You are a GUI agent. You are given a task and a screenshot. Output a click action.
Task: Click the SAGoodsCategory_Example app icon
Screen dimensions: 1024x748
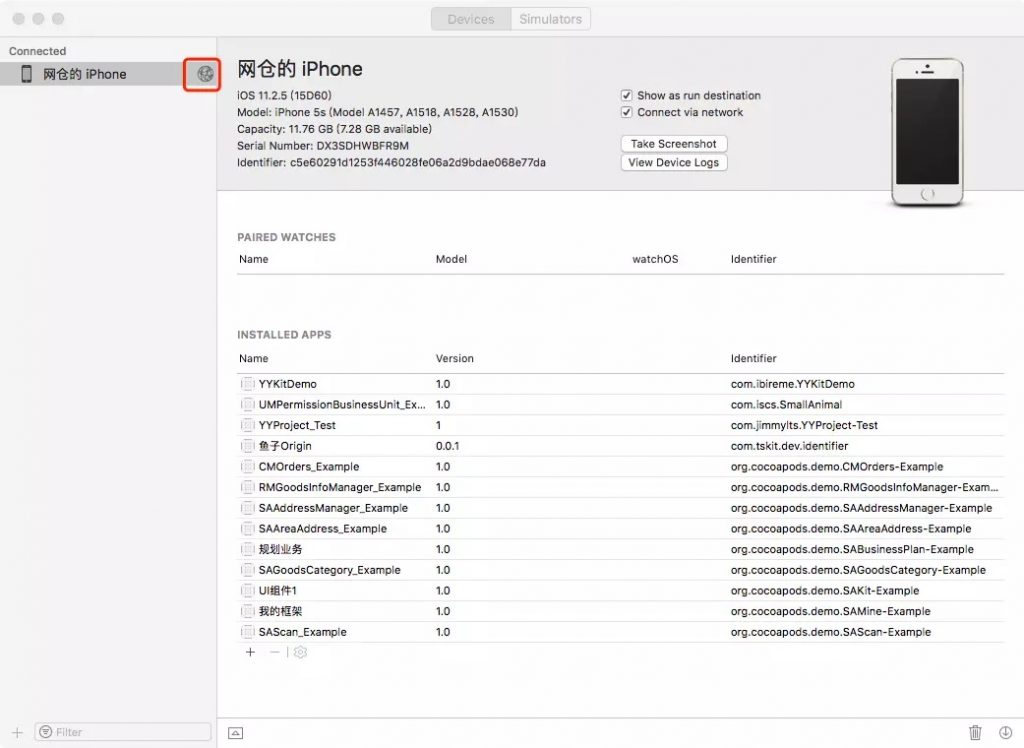[248, 570]
